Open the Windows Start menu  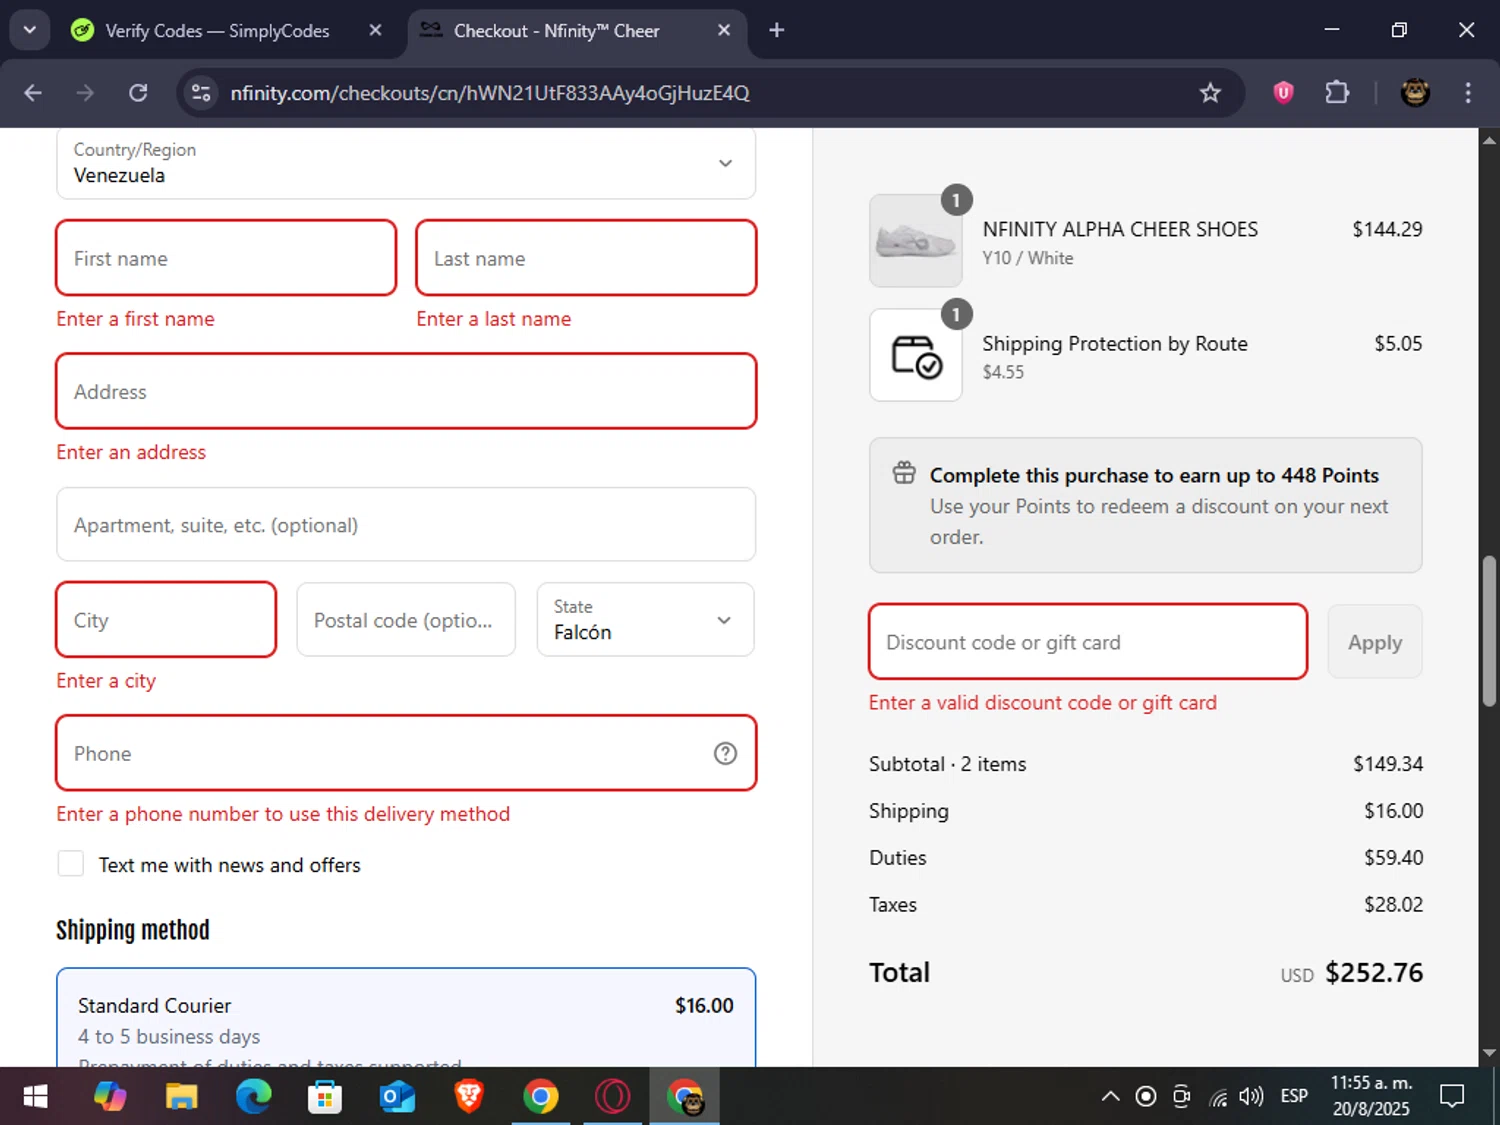tap(35, 1097)
